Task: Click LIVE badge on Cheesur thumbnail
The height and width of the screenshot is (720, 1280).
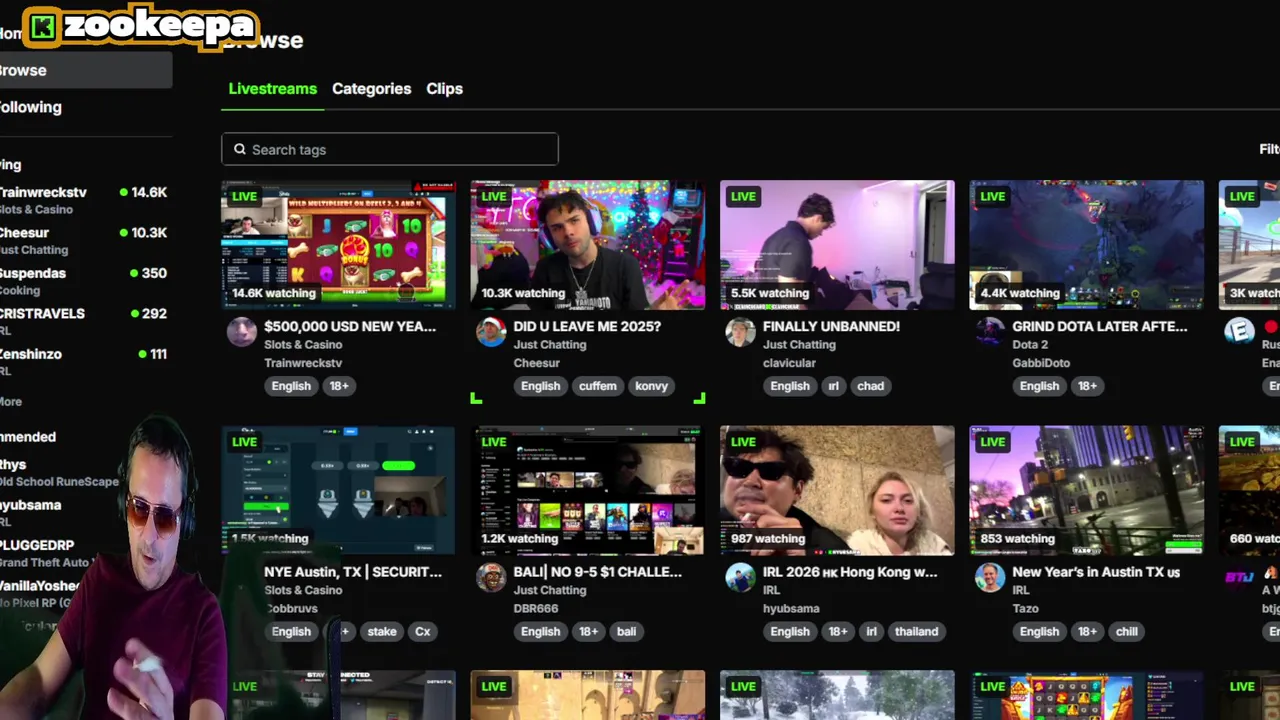Action: click(x=494, y=196)
